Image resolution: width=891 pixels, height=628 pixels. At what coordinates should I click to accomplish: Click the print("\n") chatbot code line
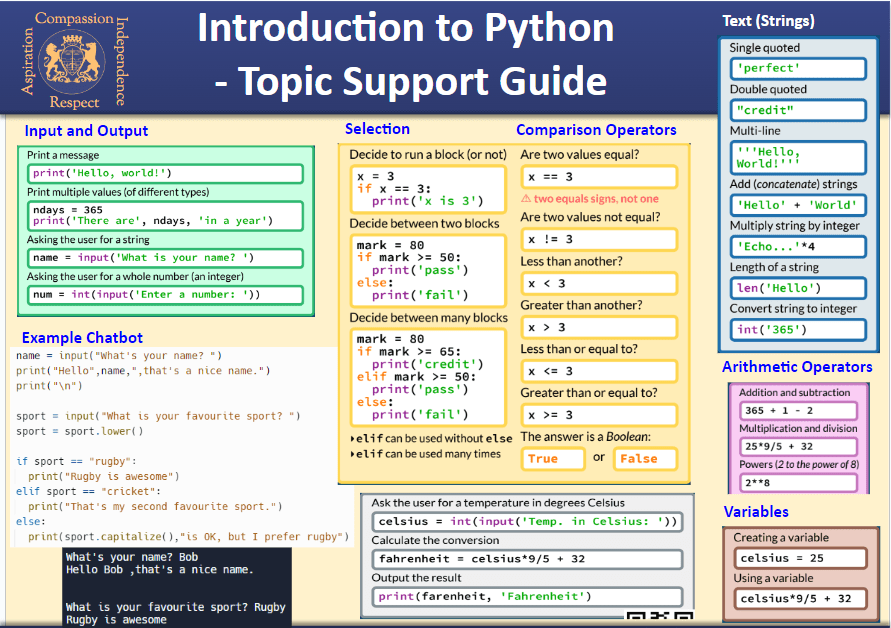49,386
